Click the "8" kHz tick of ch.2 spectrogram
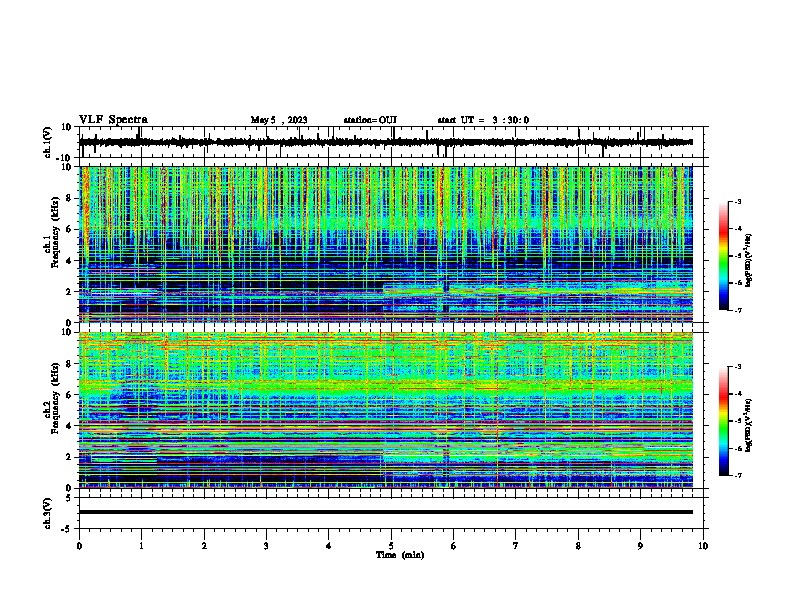 [x=69, y=364]
